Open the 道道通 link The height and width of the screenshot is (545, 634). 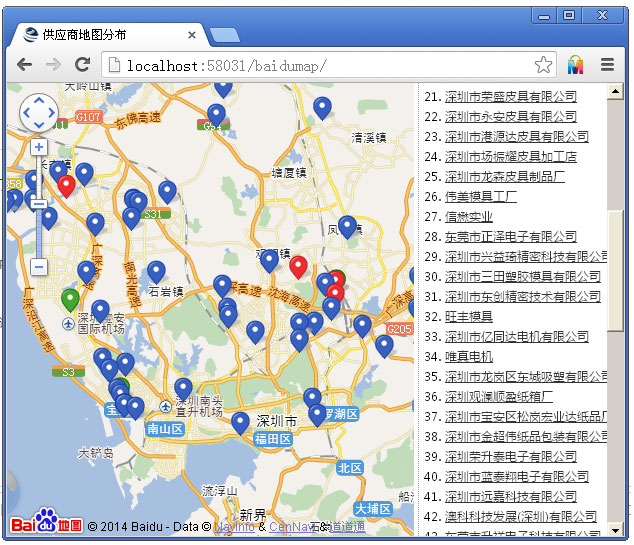click(347, 526)
